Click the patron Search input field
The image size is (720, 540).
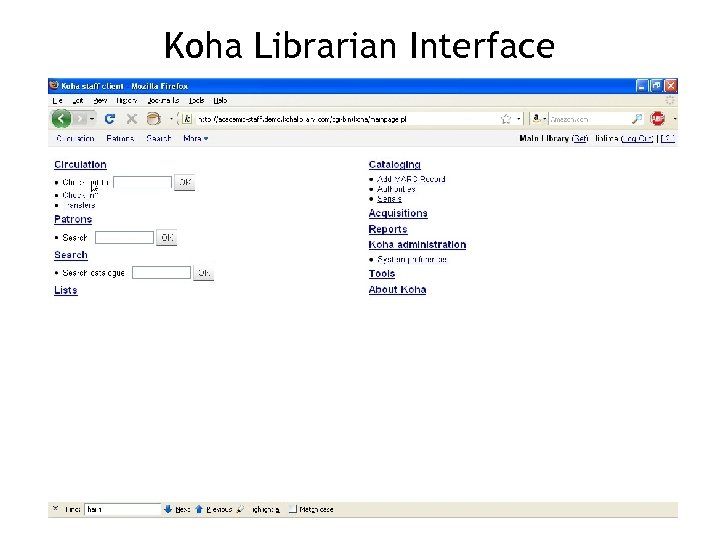124,237
